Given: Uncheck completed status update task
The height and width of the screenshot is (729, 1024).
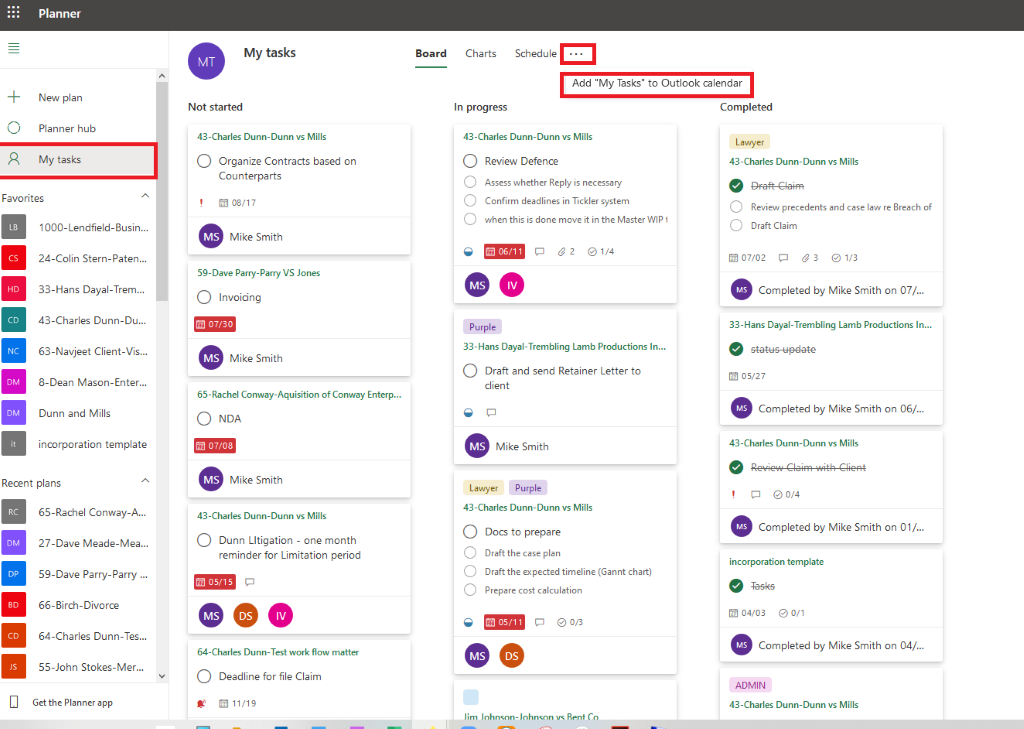Looking at the screenshot, I should pos(736,349).
